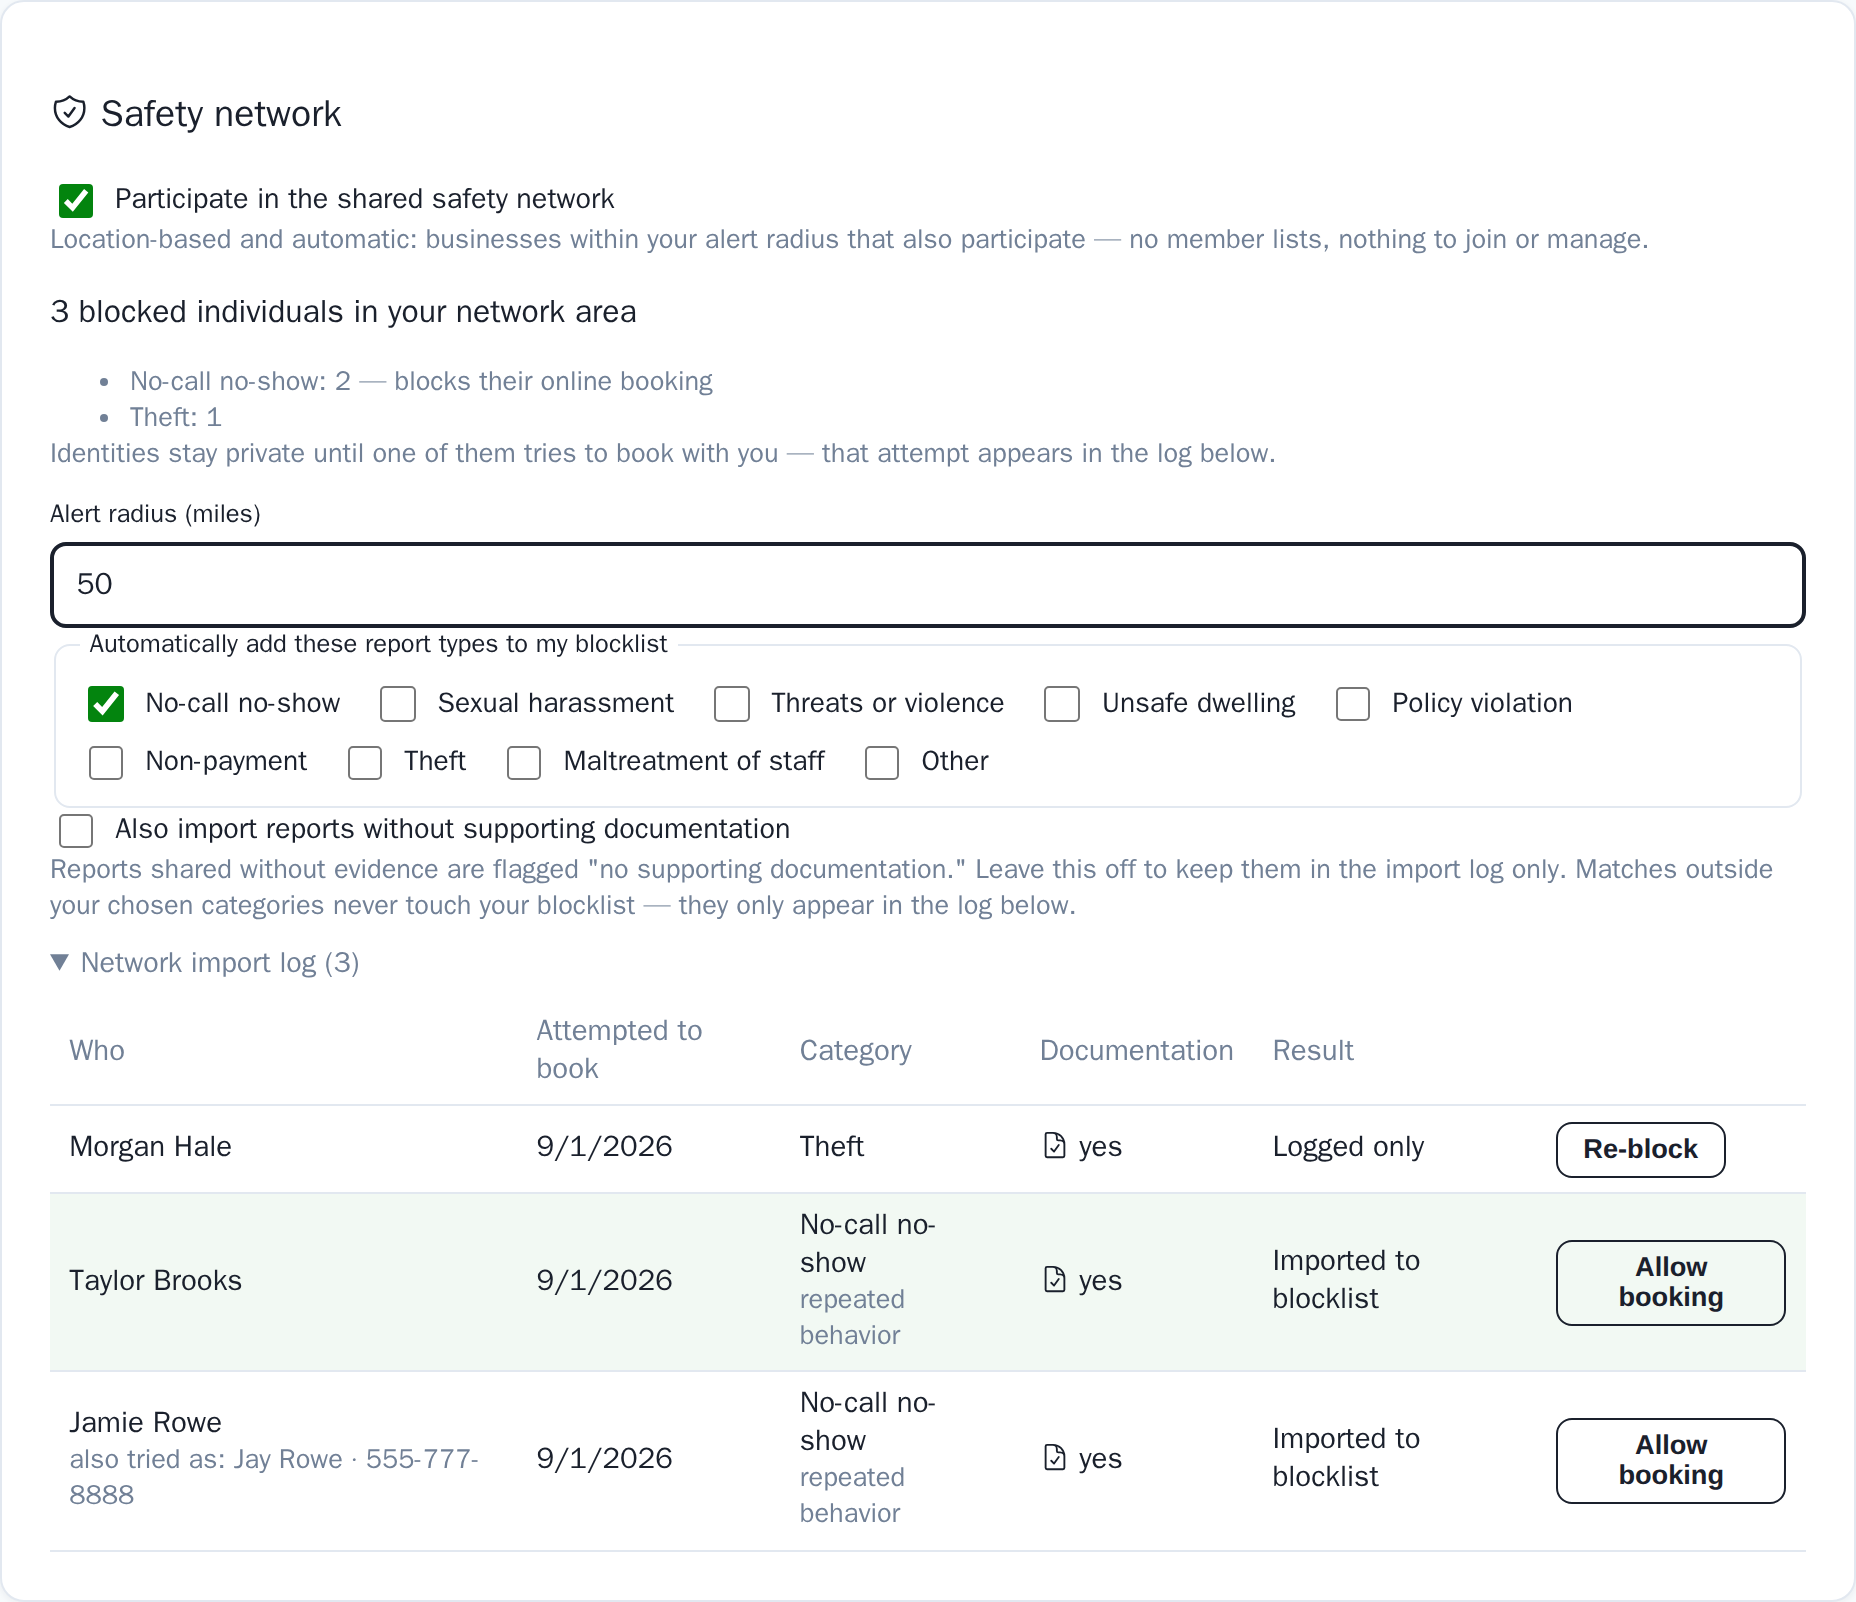The image size is (1856, 1602).
Task: Click Morgan Hale's 9/1/2026 attempt date
Action: [x=604, y=1146]
